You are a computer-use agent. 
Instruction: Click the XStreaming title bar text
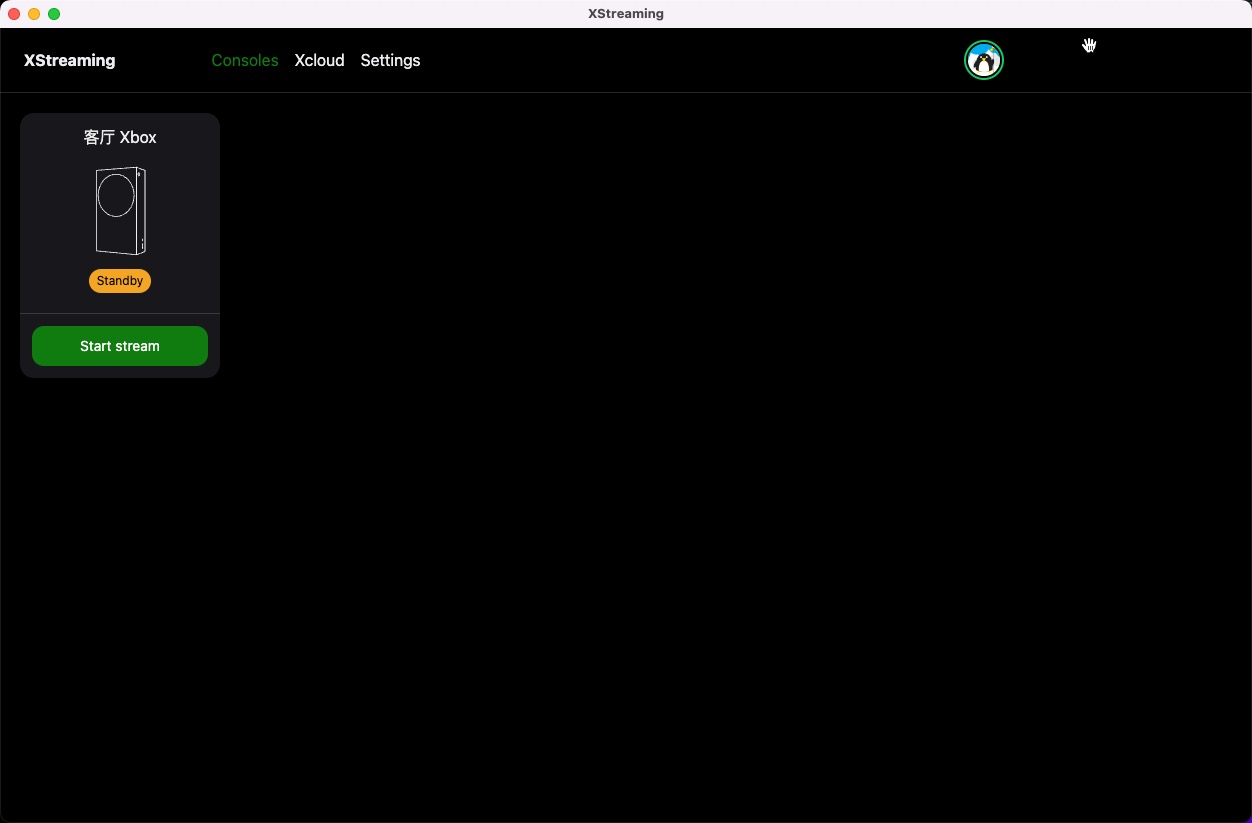point(626,13)
